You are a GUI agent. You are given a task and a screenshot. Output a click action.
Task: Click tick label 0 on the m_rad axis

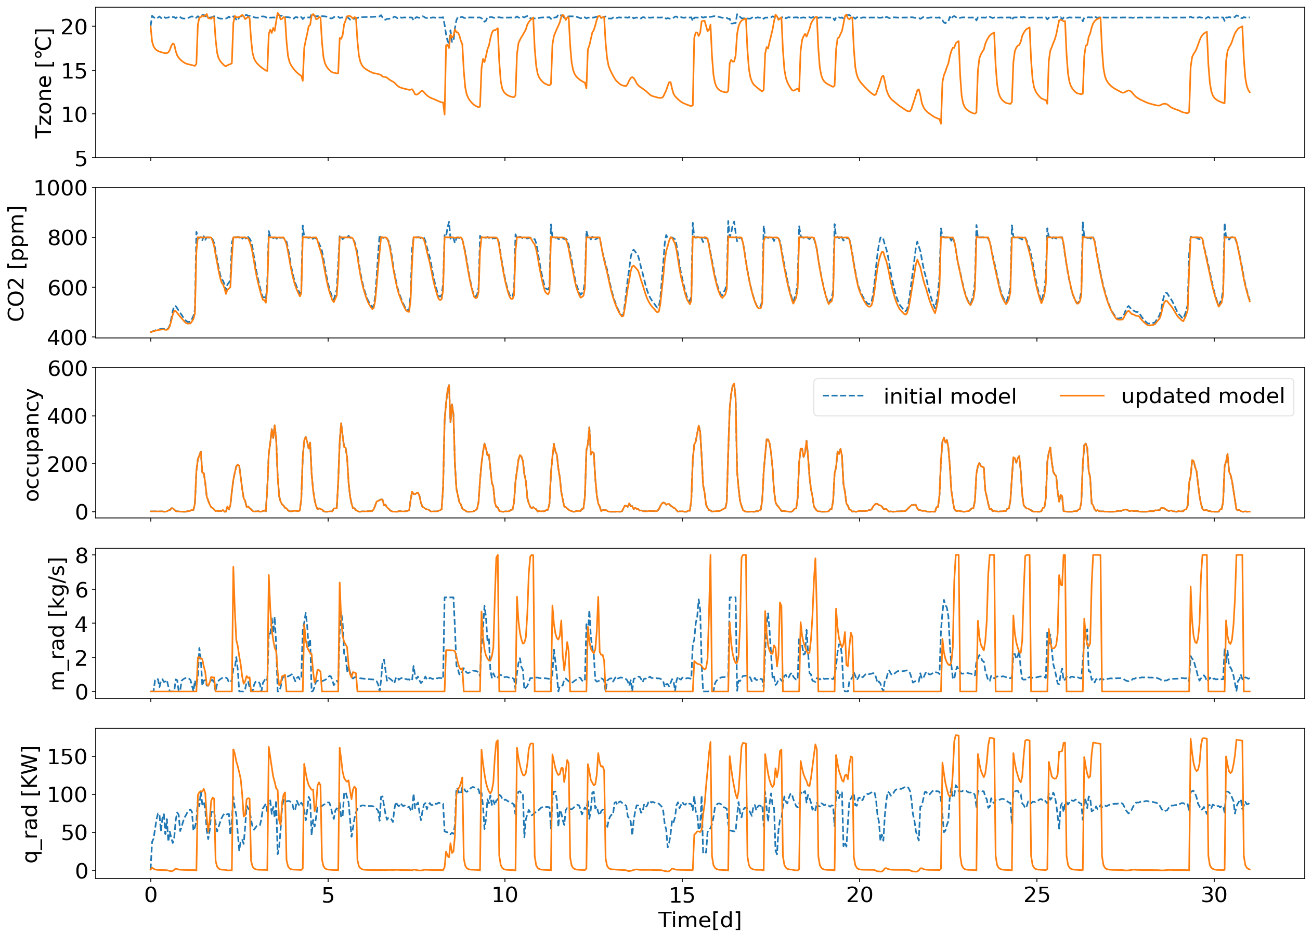pyautogui.click(x=80, y=692)
